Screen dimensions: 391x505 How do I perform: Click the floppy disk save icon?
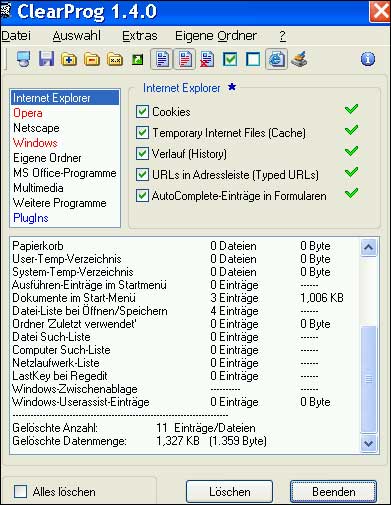[46, 59]
